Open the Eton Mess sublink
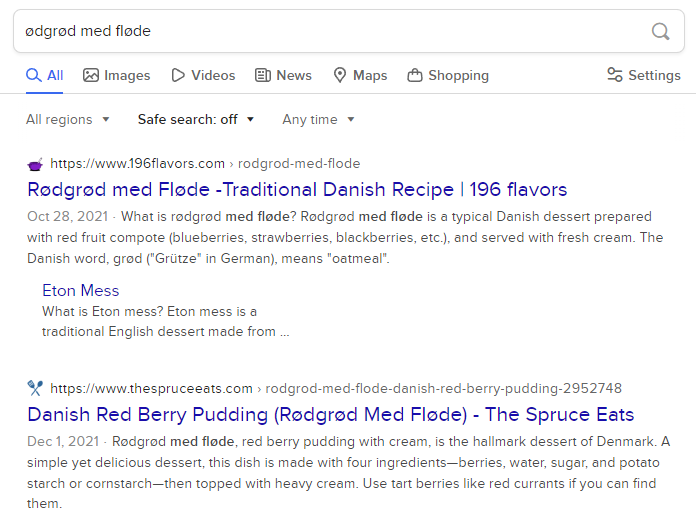 (80, 290)
